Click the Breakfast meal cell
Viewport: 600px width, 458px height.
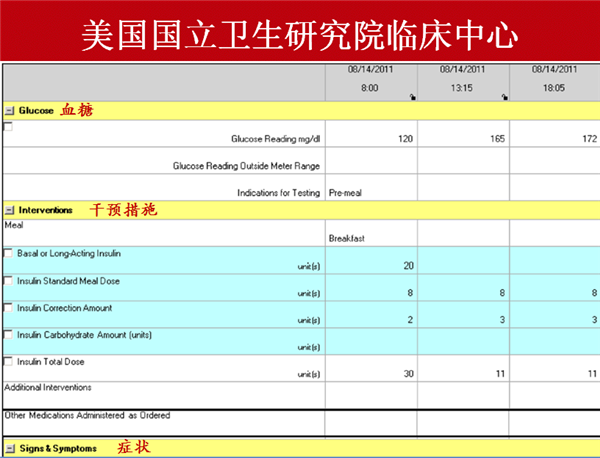click(371, 233)
